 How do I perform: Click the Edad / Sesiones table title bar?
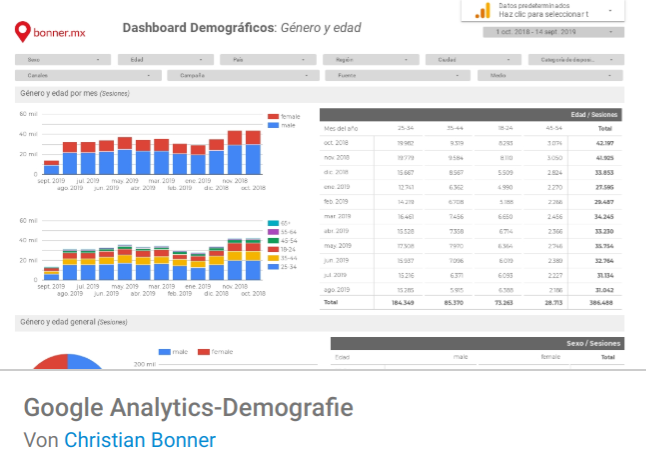470,115
